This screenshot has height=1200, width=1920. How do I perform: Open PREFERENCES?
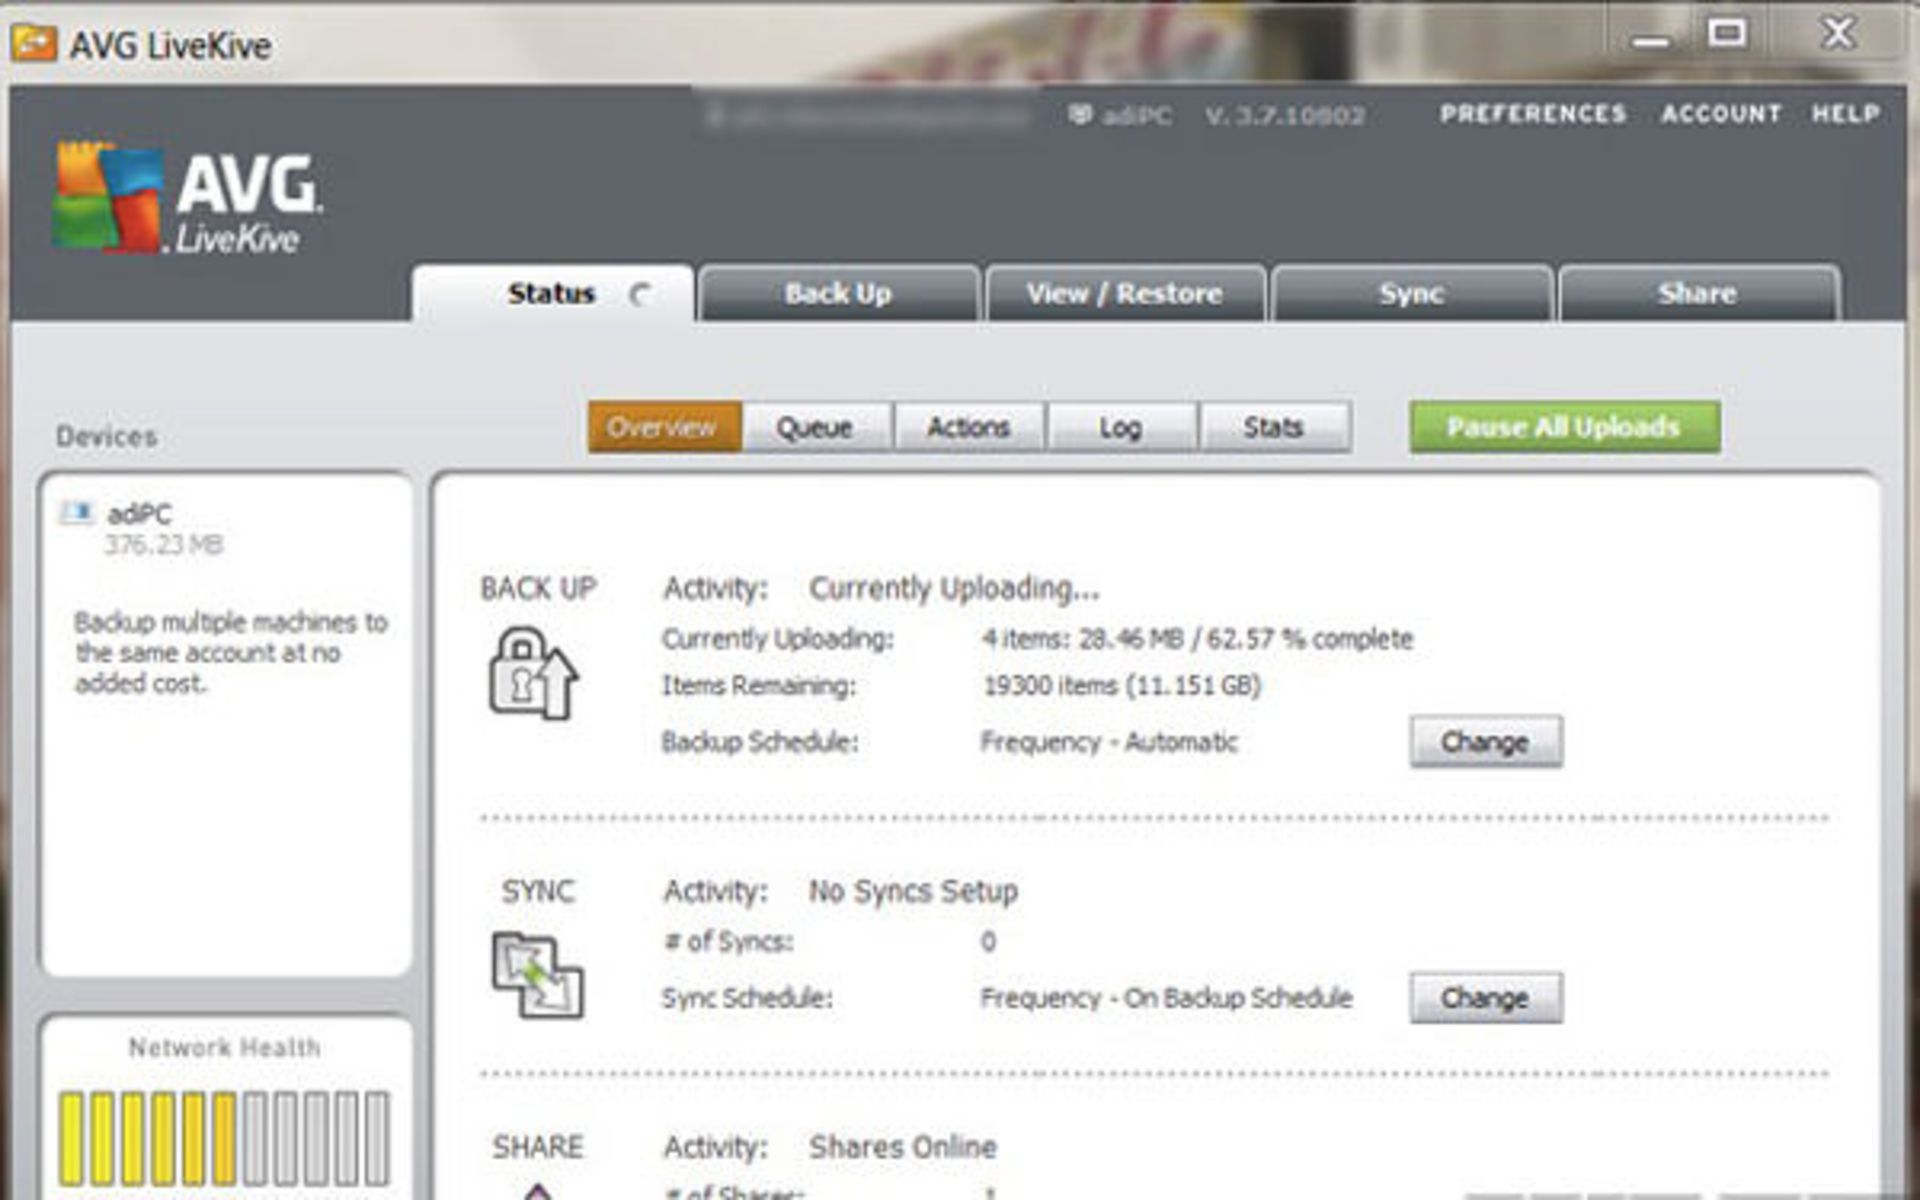click(1533, 114)
